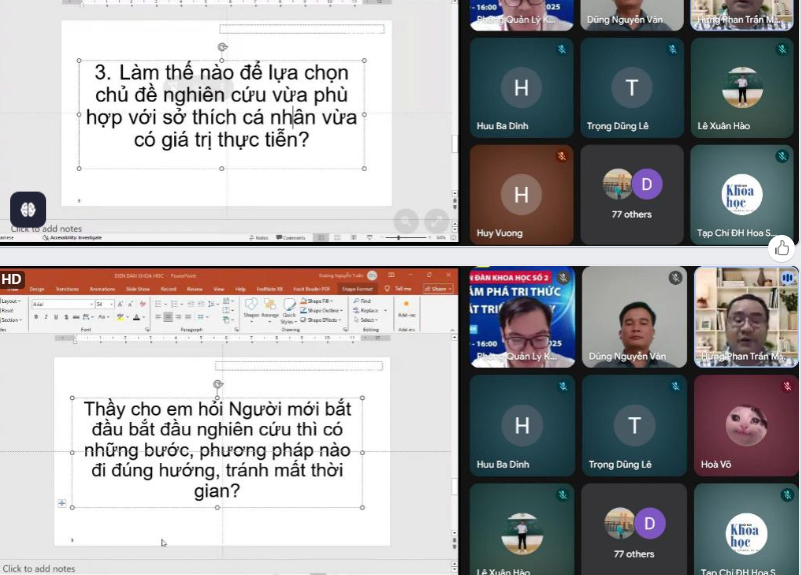Click the brain icon floating button

pos(27,209)
